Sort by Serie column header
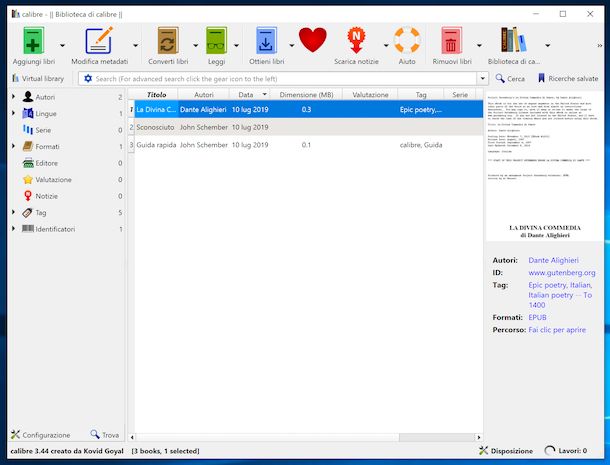The width and height of the screenshot is (610, 465). (460, 95)
